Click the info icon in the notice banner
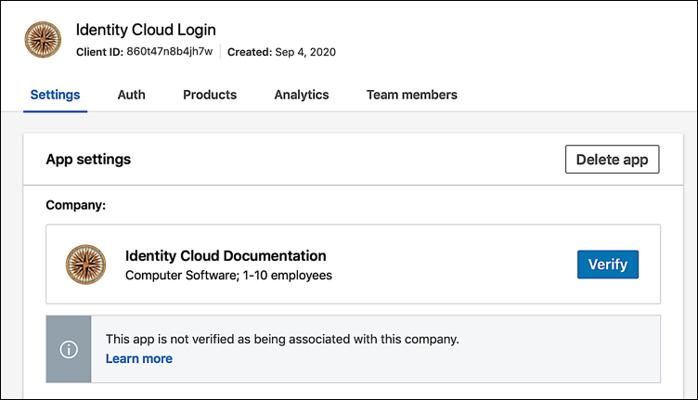 [68, 349]
